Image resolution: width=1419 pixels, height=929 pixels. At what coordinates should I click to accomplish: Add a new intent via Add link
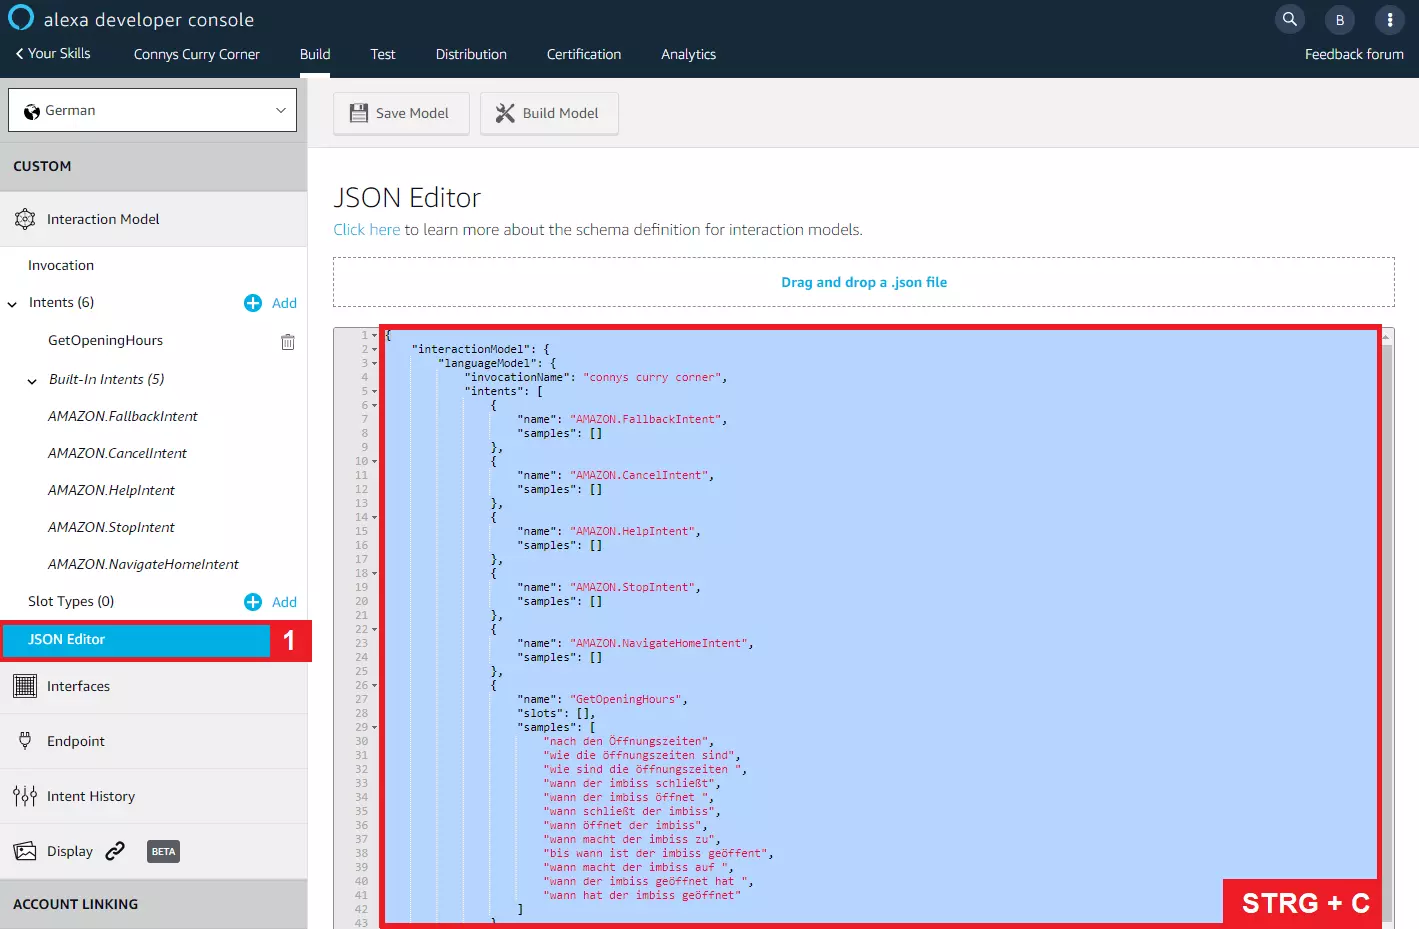[284, 303]
